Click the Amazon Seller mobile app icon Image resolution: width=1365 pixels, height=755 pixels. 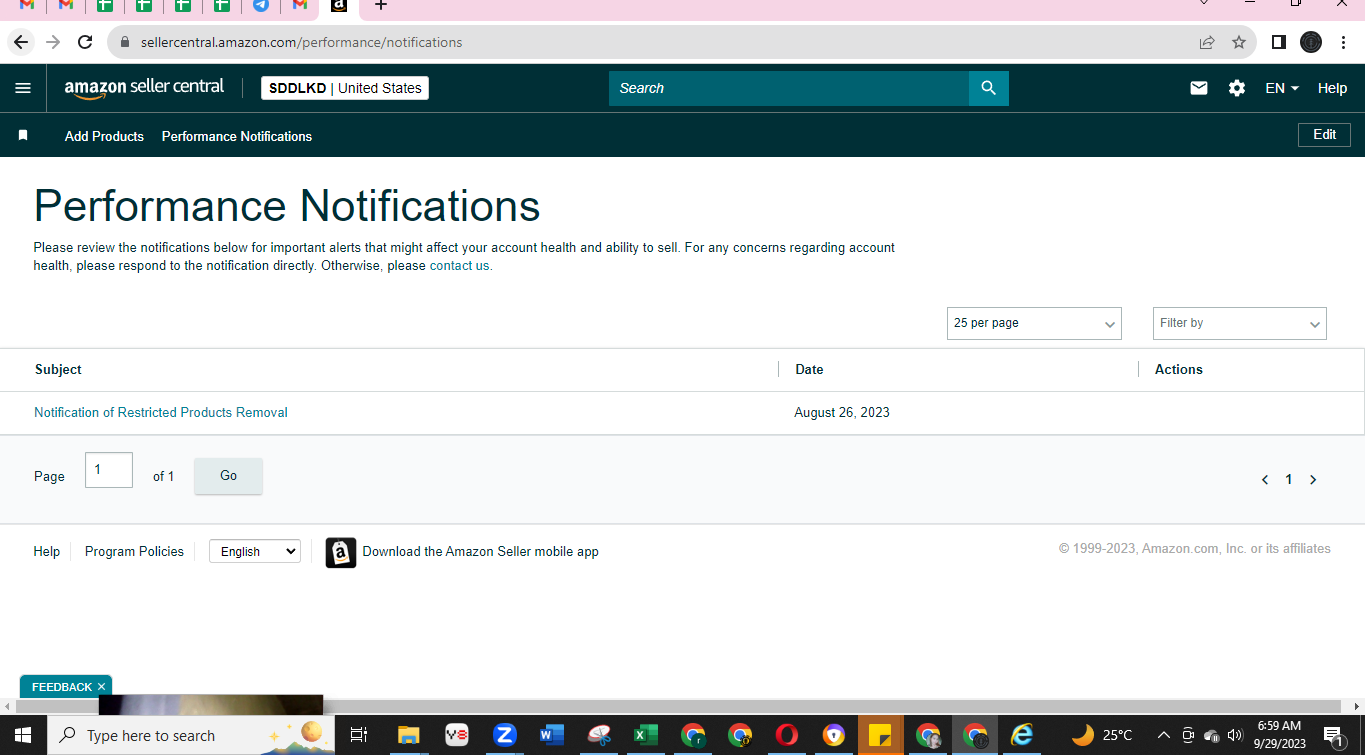[x=341, y=552]
